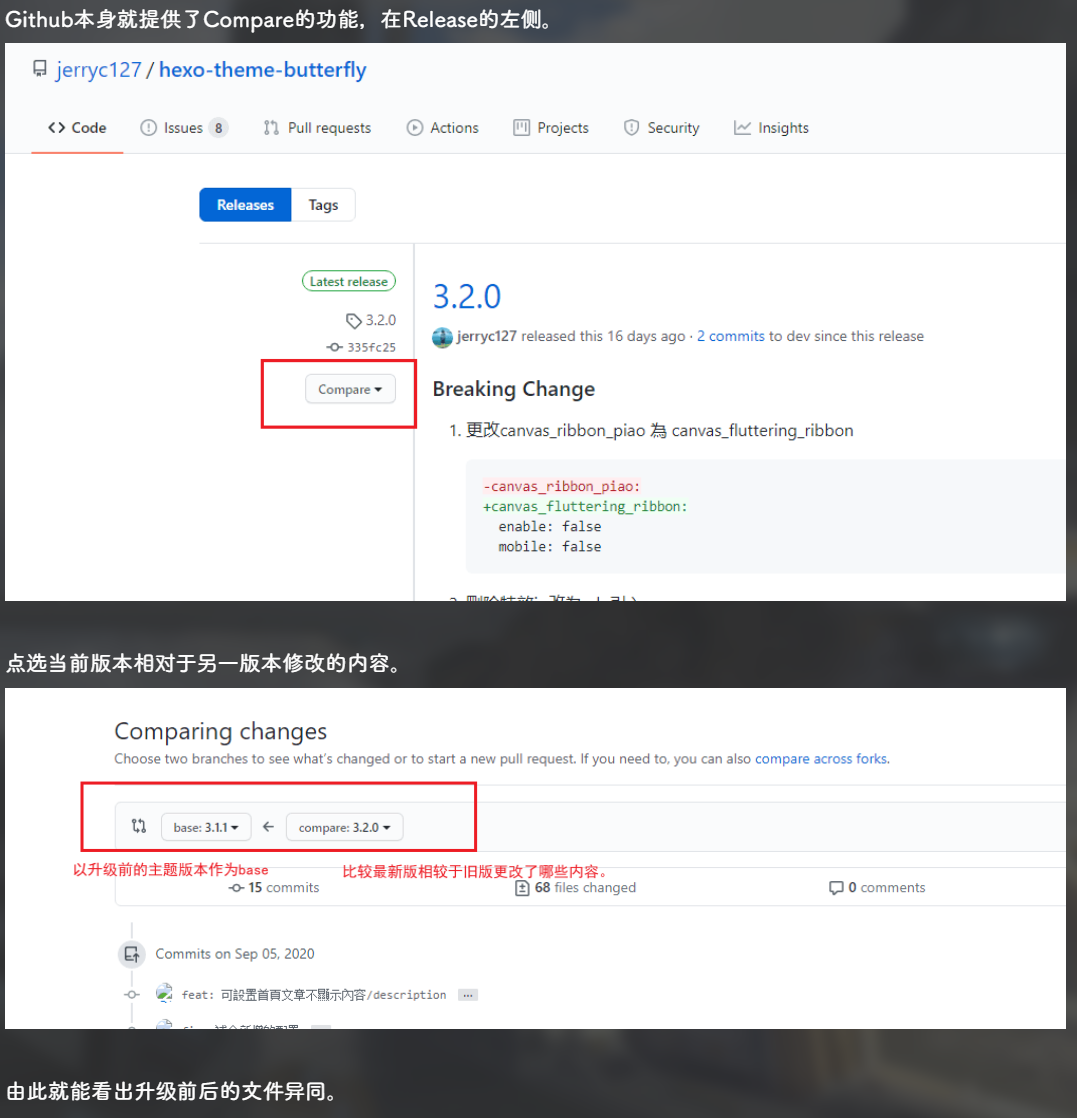The width and height of the screenshot is (1077, 1118).
Task: Open the compare: 3.2.0 dropdown
Action: pyautogui.click(x=344, y=827)
